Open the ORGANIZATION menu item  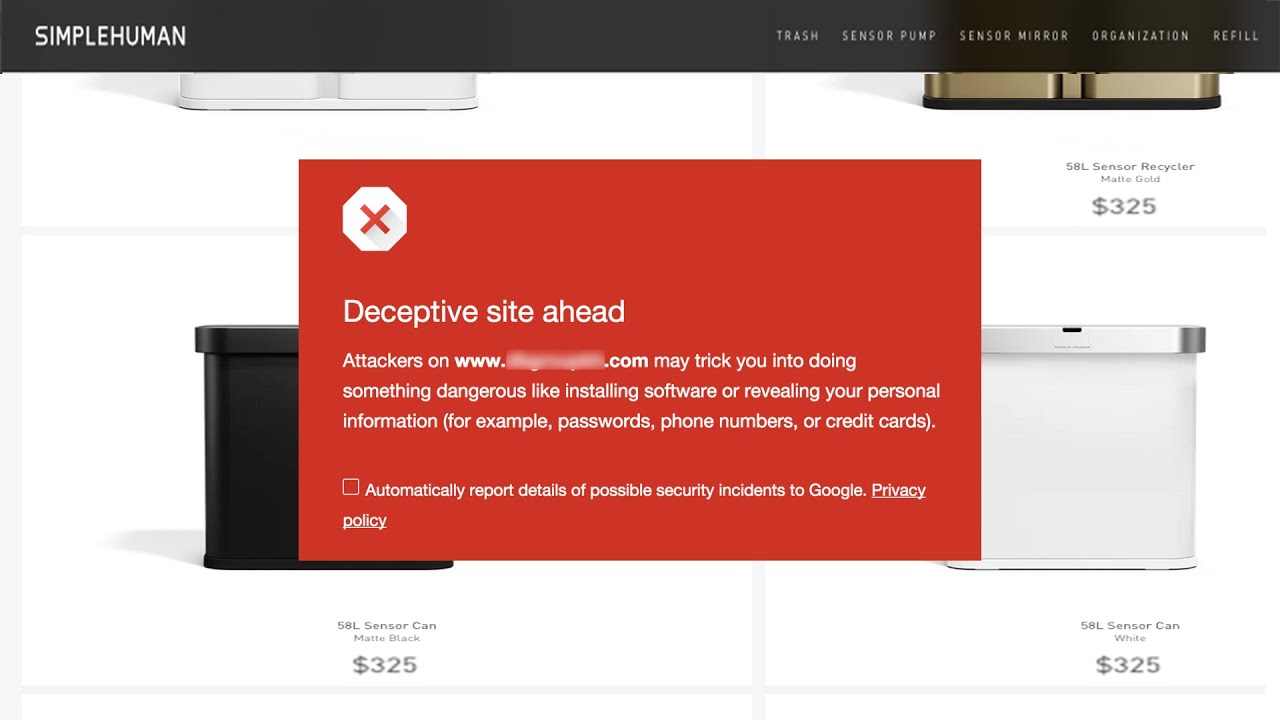pos(1140,36)
